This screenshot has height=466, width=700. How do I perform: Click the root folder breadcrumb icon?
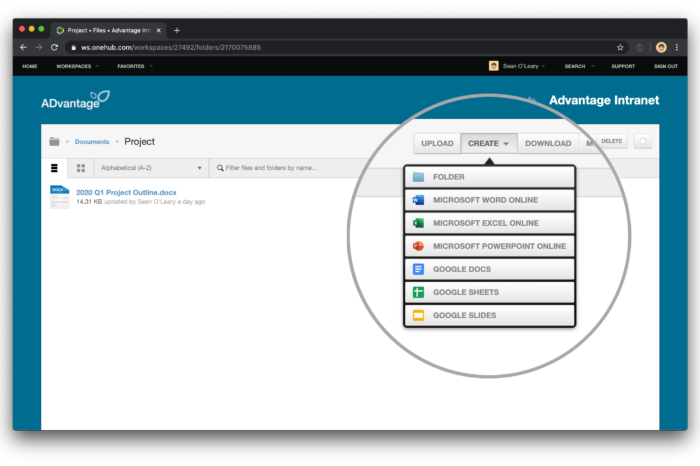(x=54, y=141)
